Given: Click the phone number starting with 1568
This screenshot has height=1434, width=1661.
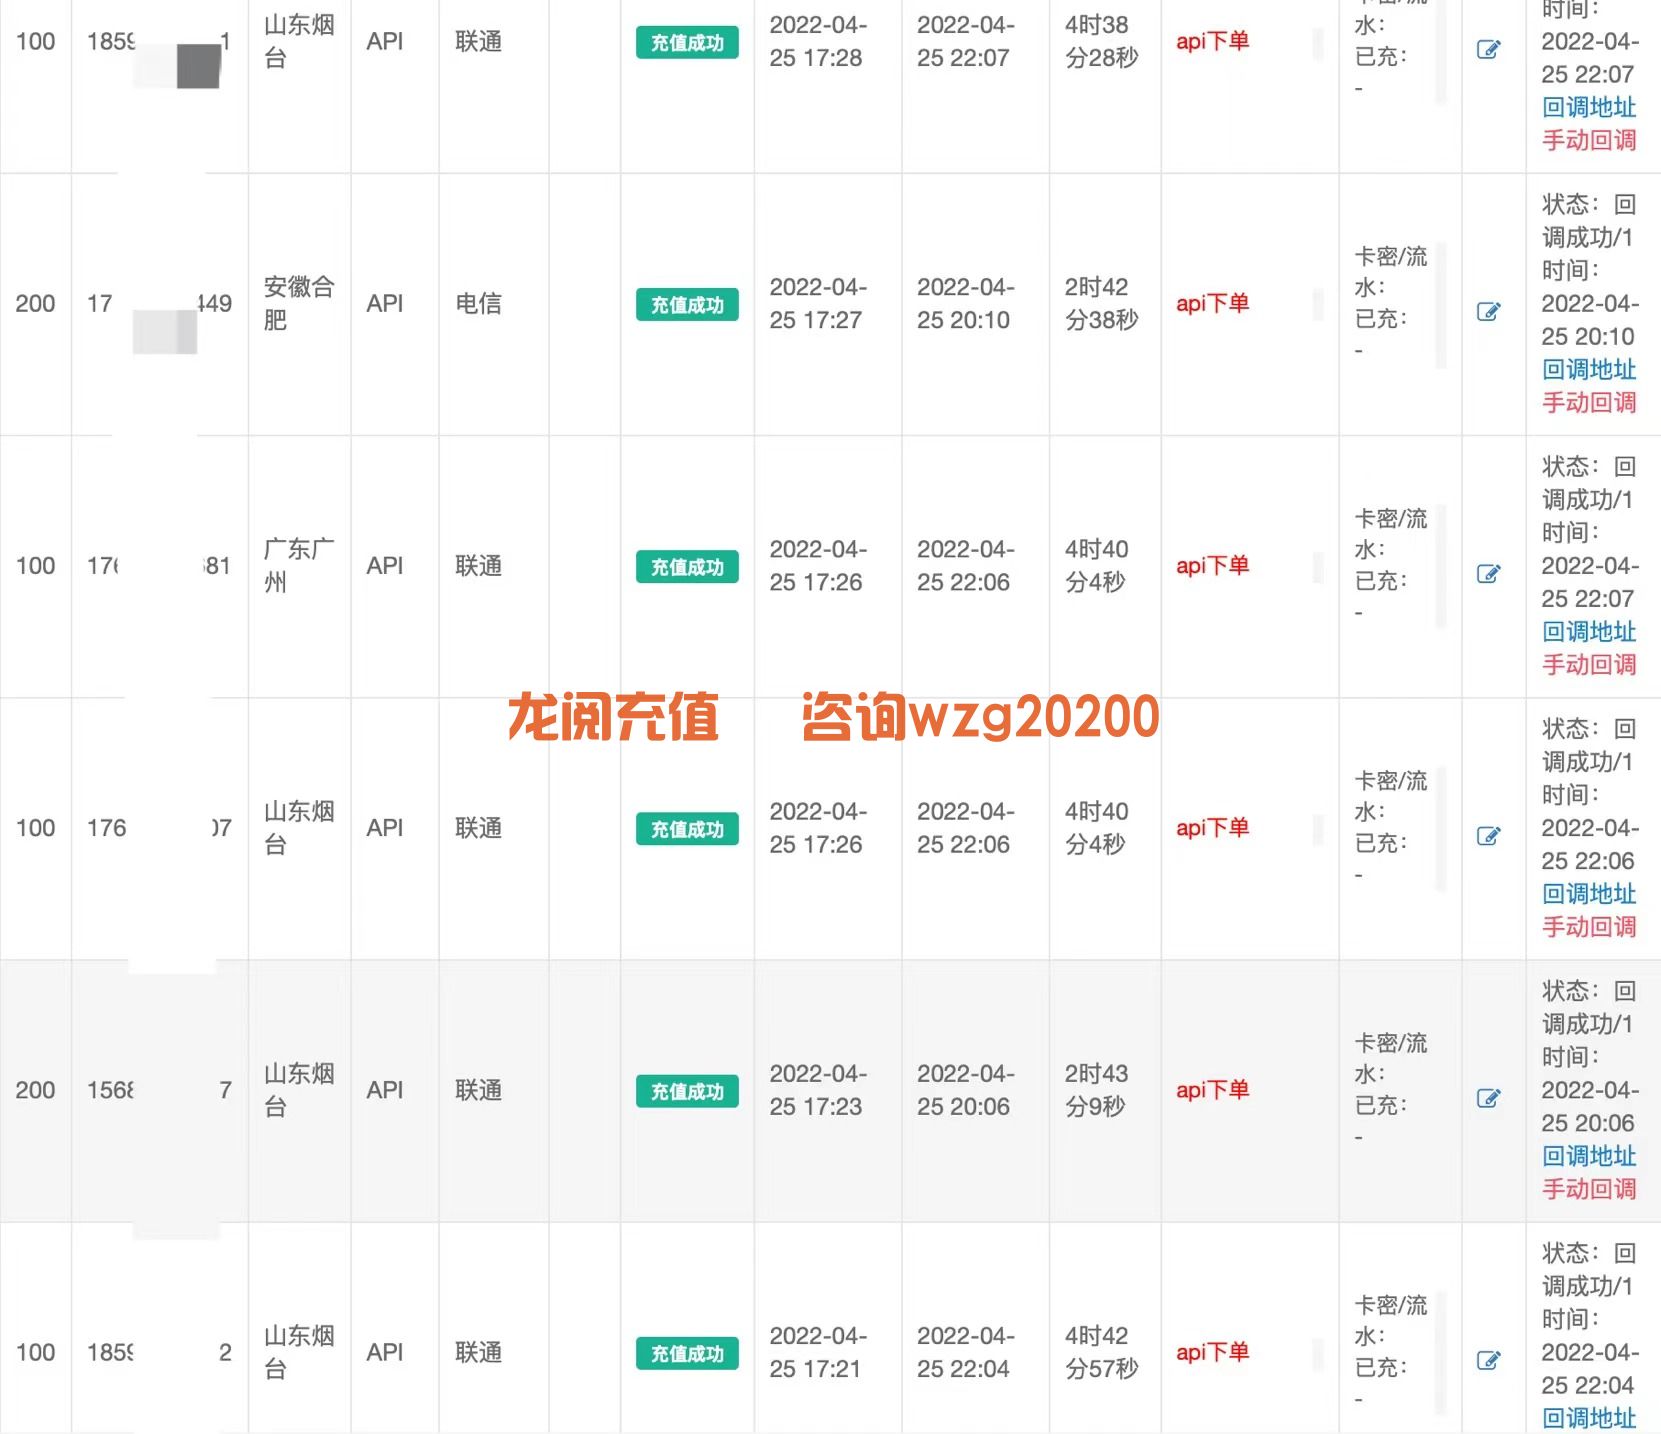Looking at the screenshot, I should pyautogui.click(x=159, y=1089).
